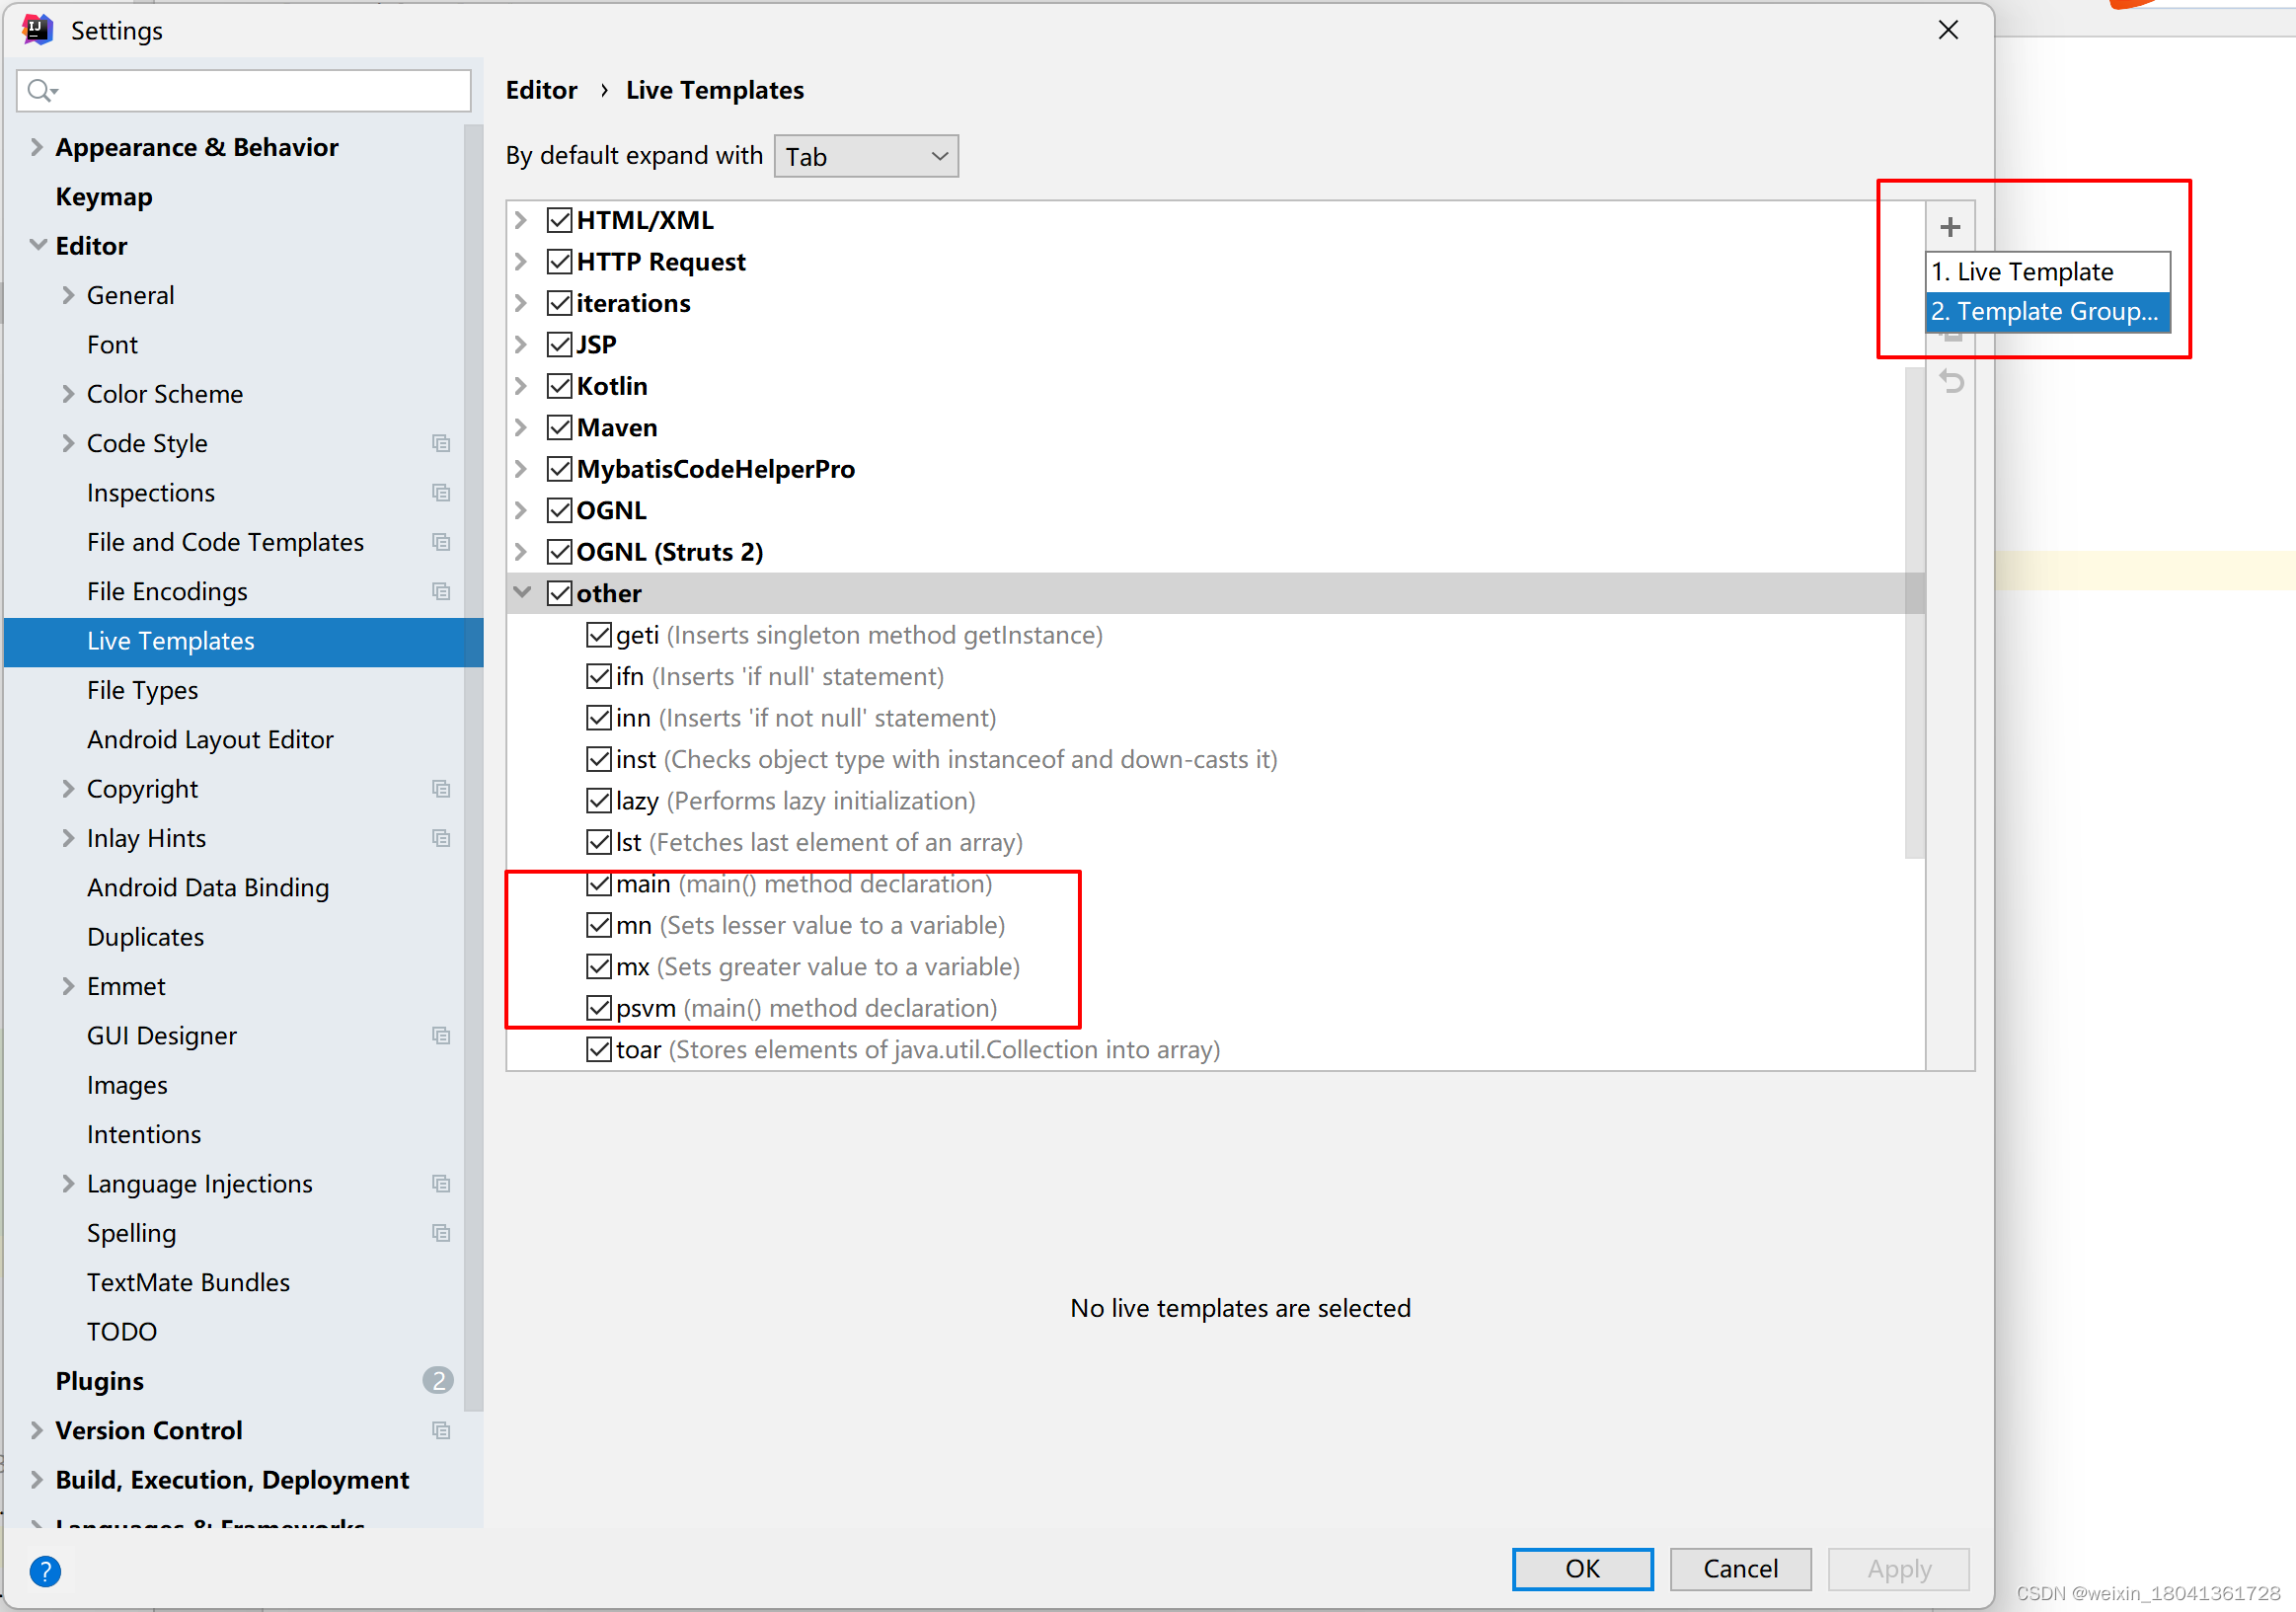Viewport: 2296px width, 1612px height.
Task: Expand the JSP template group
Action: (x=521, y=344)
